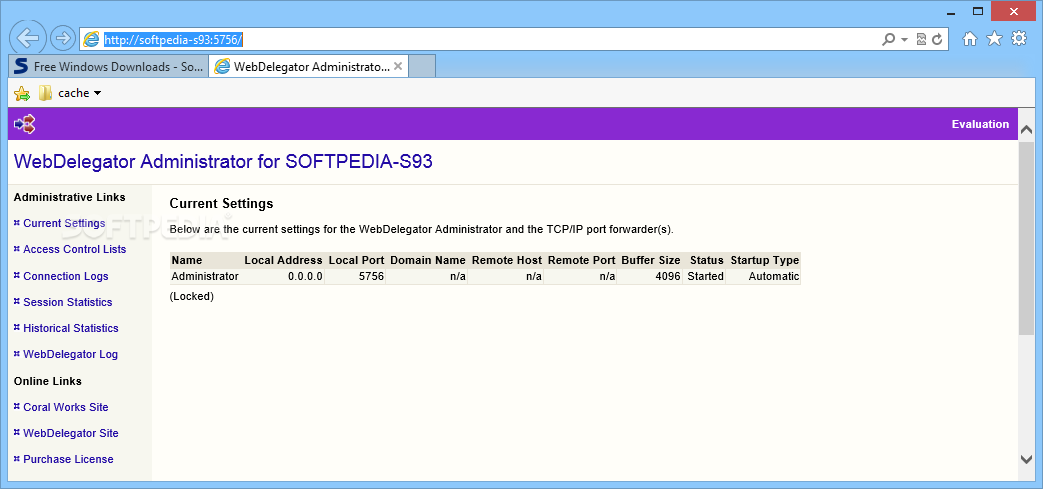This screenshot has height=489, width=1043.
Task: Close the WebDelegator Administrator tab
Action: click(x=398, y=67)
